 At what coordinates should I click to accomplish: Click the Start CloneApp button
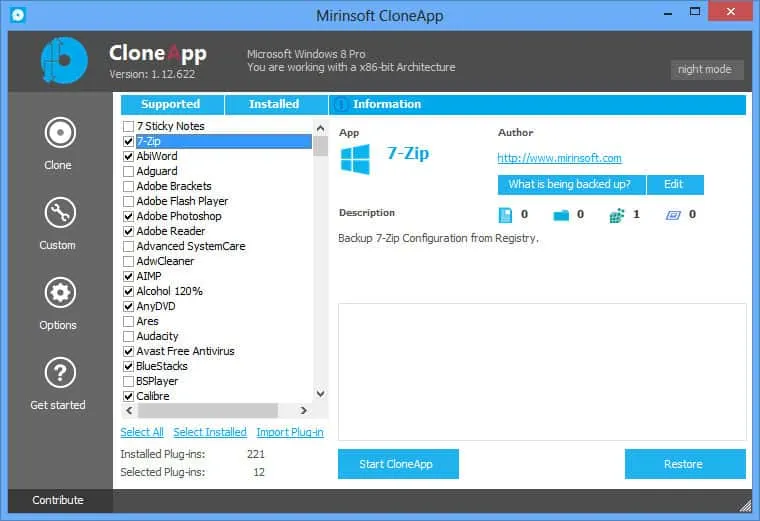pyautogui.click(x=398, y=464)
